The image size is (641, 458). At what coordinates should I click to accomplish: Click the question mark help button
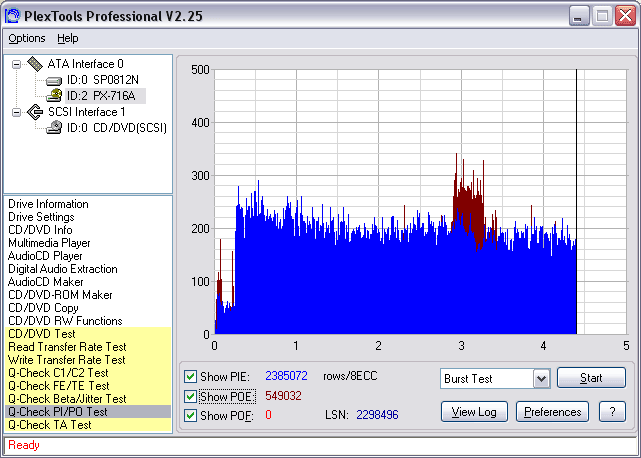pyautogui.click(x=612, y=411)
